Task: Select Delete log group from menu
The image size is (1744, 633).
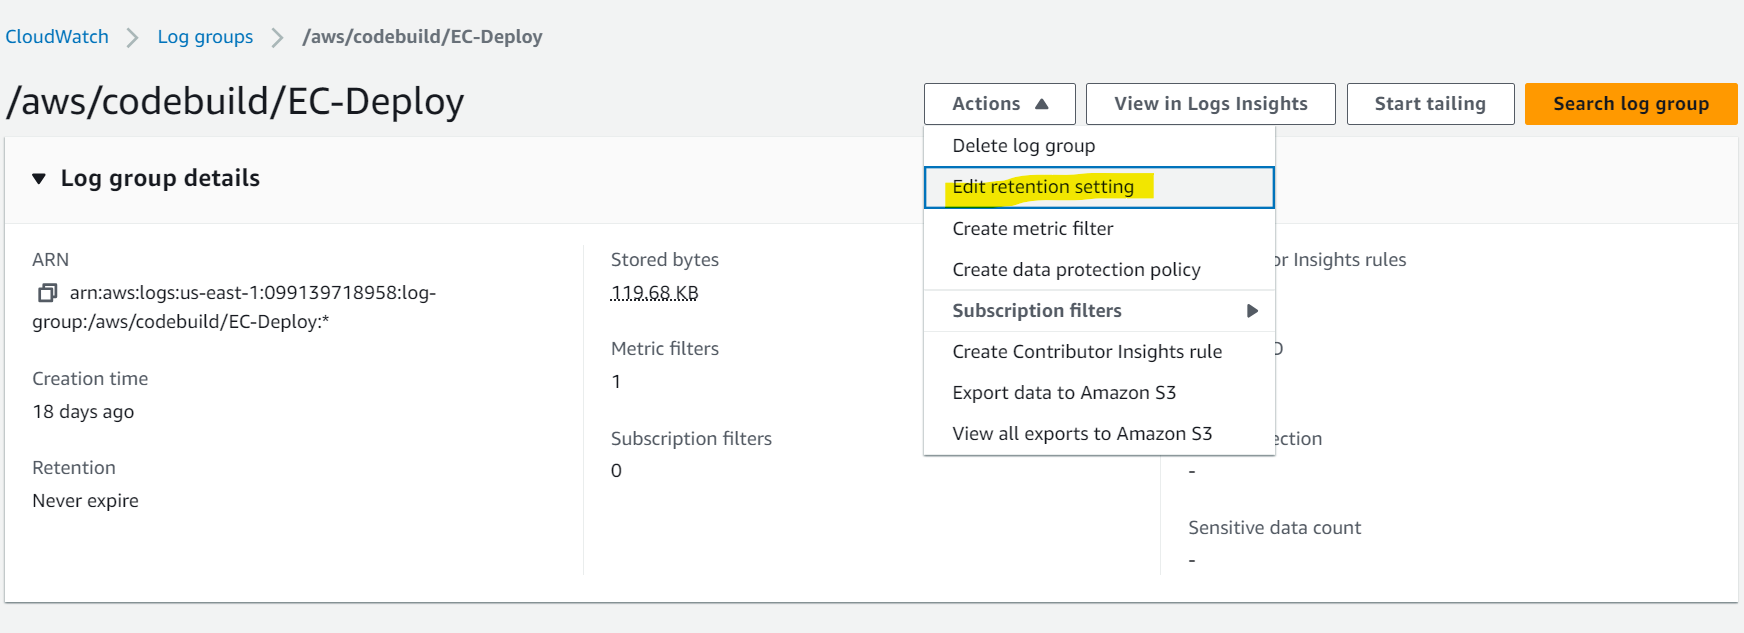Action: pos(1099,146)
